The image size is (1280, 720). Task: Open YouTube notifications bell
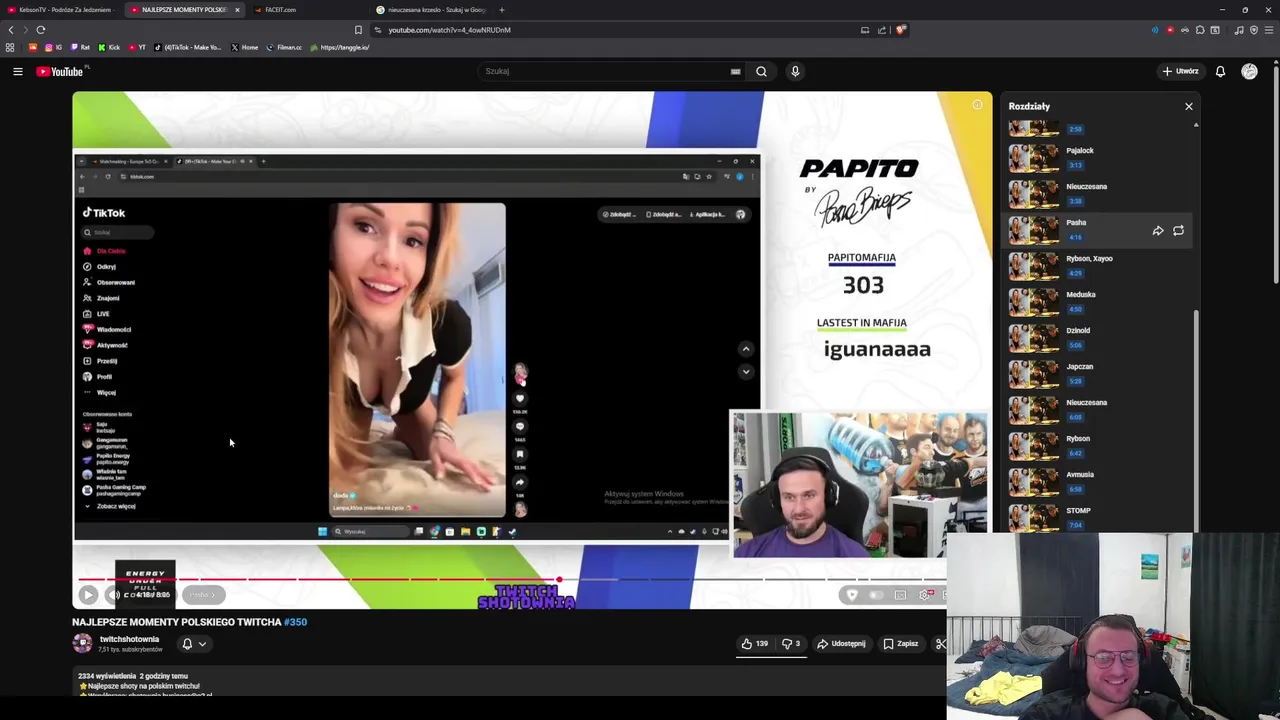coord(1220,71)
